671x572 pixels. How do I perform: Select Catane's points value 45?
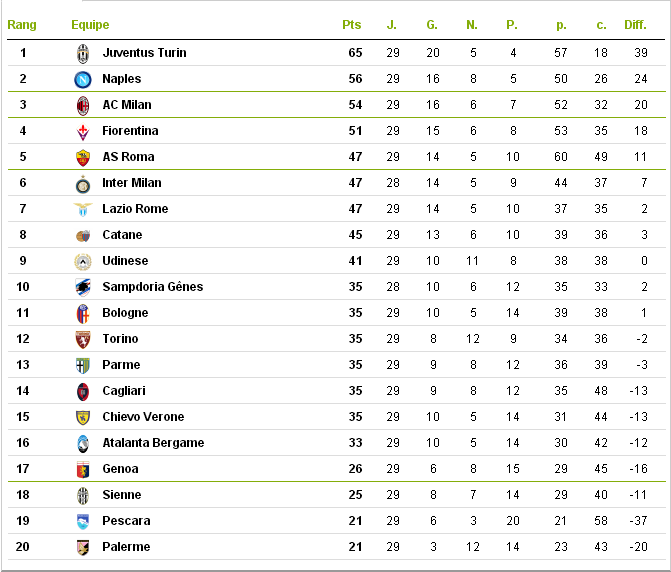coord(355,235)
